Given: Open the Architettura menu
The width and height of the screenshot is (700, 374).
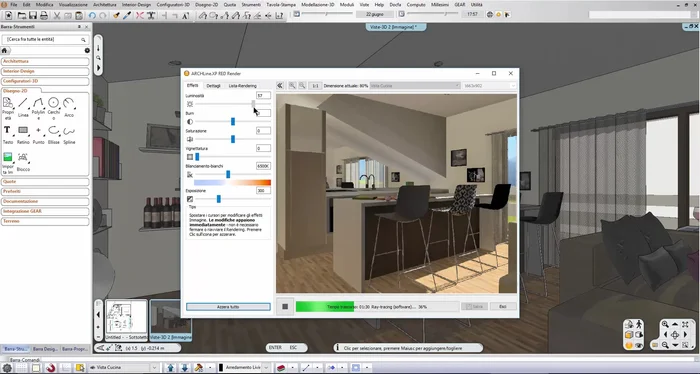Looking at the screenshot, I should (x=104, y=4).
